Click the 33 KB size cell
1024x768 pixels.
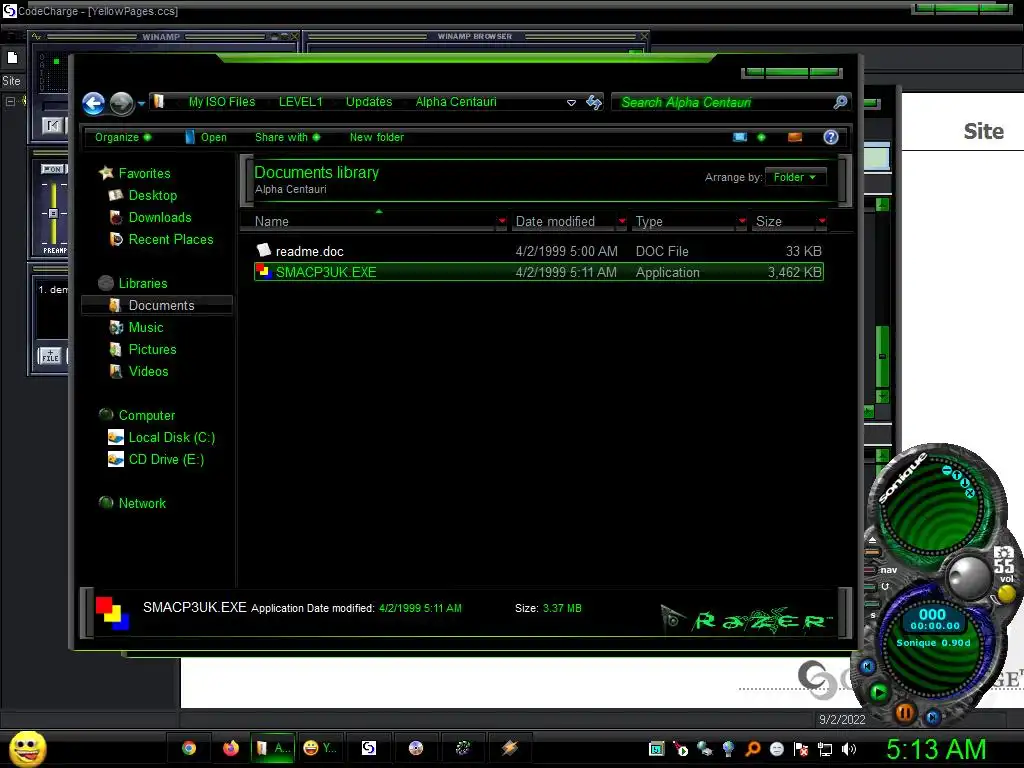[803, 251]
